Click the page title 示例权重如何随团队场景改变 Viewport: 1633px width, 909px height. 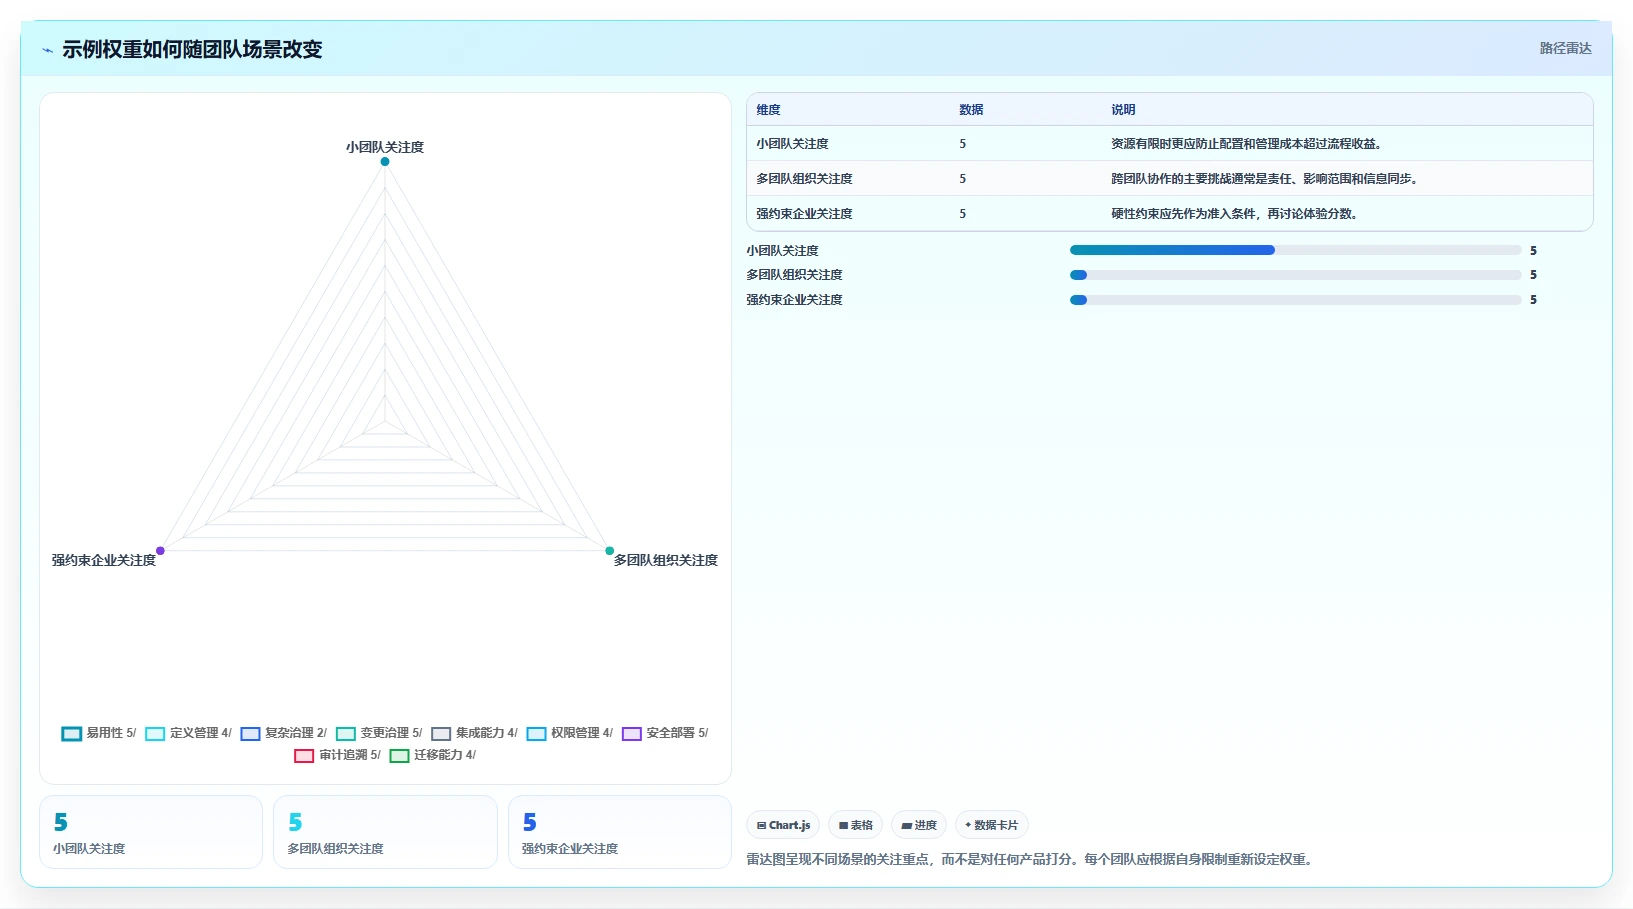point(192,49)
